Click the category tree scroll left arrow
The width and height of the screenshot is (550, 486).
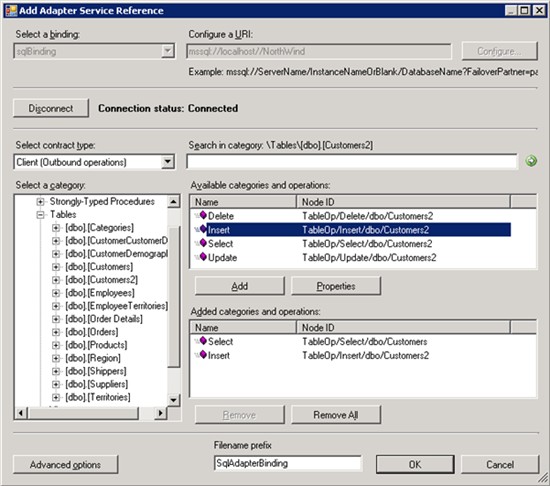21,413
